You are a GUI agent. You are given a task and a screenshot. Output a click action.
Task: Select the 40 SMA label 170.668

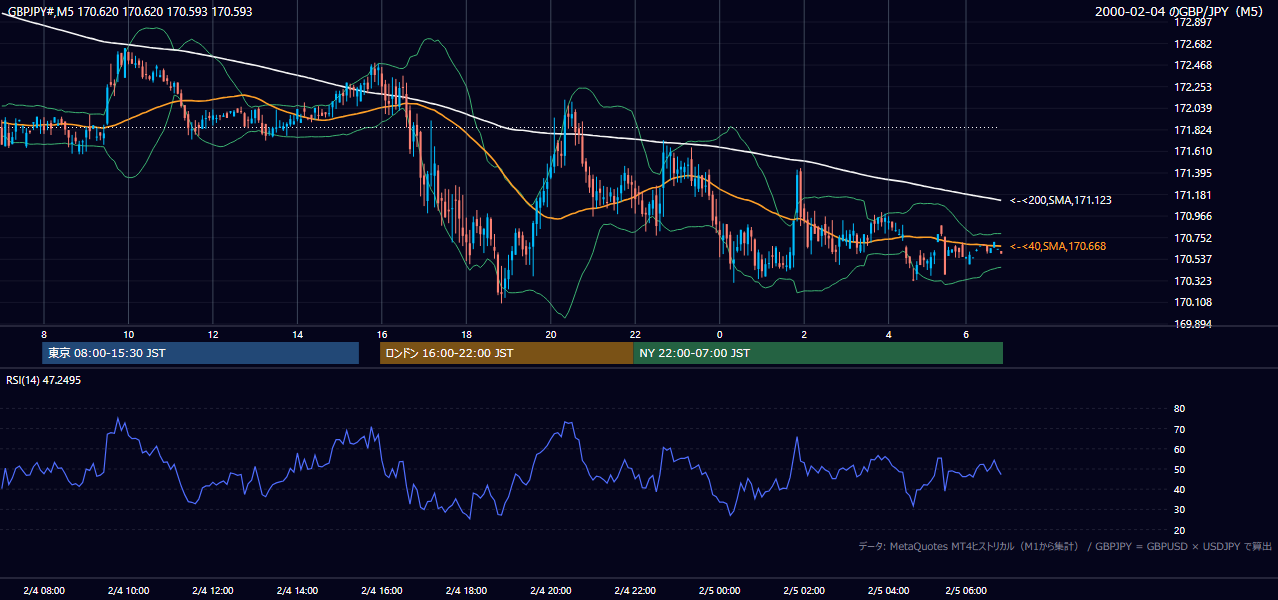coord(1058,246)
